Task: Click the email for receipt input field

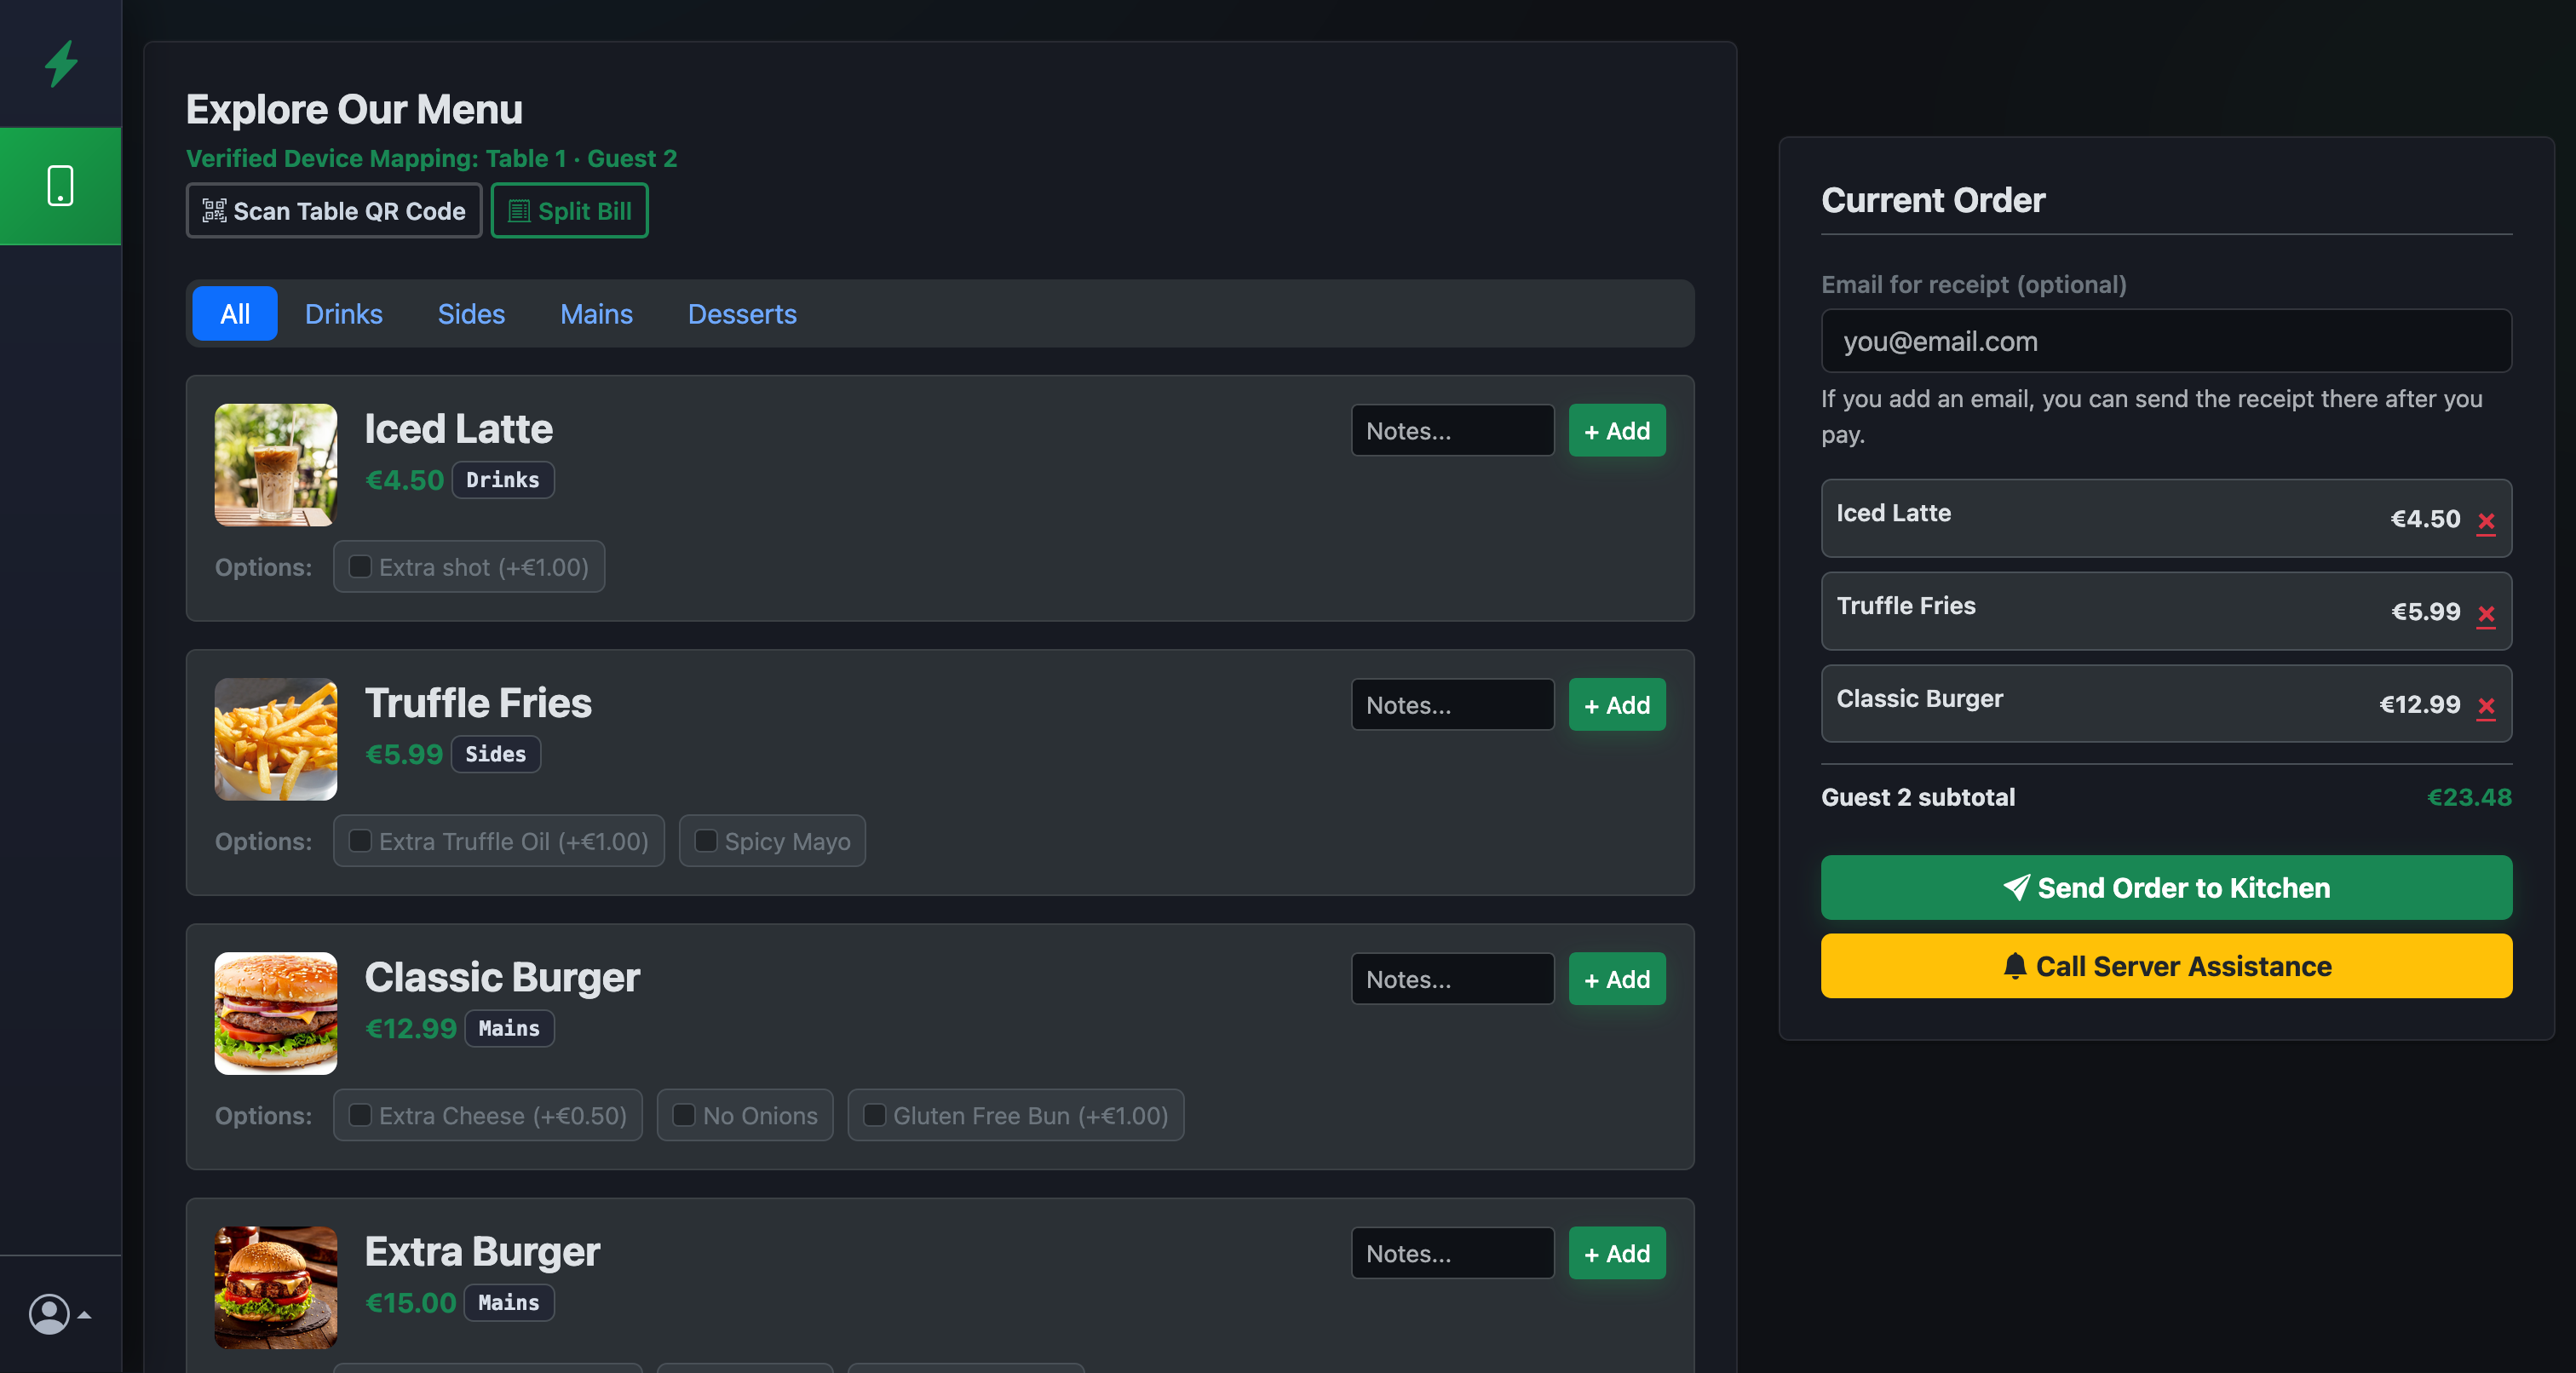Action: 2166,341
